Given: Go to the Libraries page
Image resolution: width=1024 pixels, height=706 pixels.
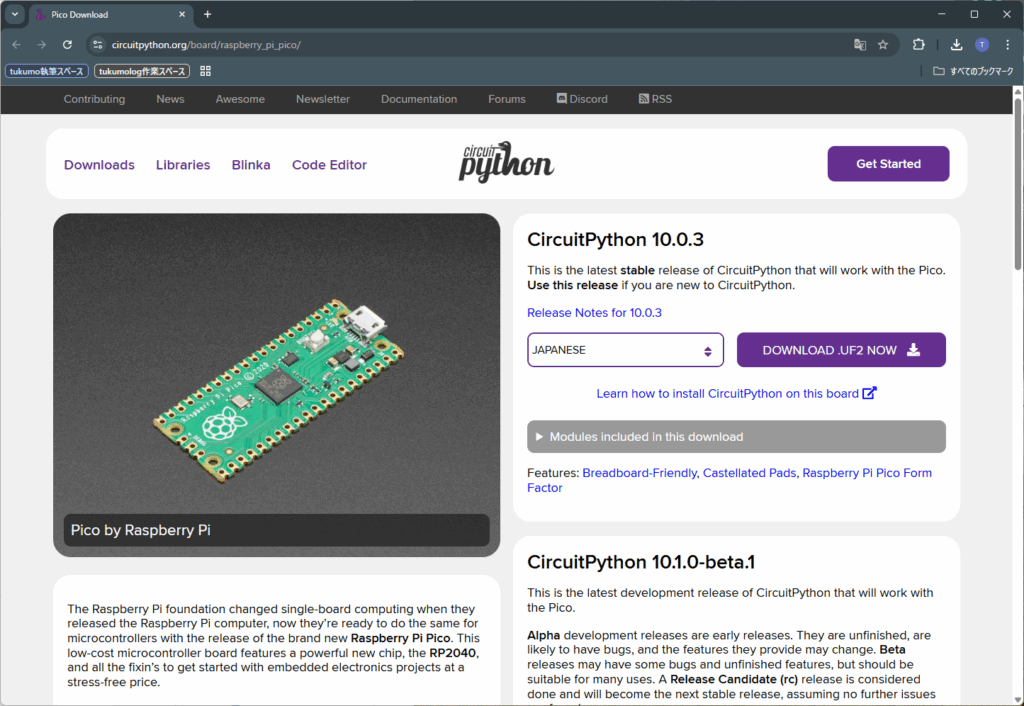Looking at the screenshot, I should 183,165.
